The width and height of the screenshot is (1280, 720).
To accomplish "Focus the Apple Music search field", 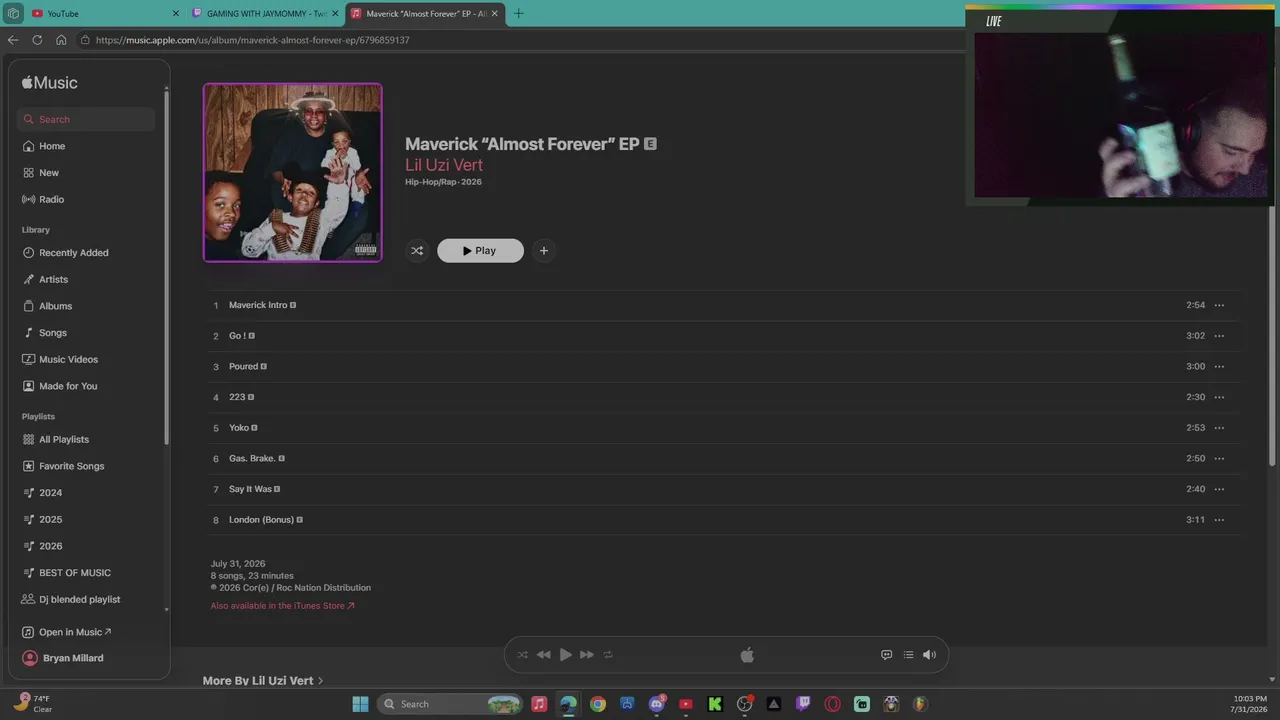I will coord(86,119).
